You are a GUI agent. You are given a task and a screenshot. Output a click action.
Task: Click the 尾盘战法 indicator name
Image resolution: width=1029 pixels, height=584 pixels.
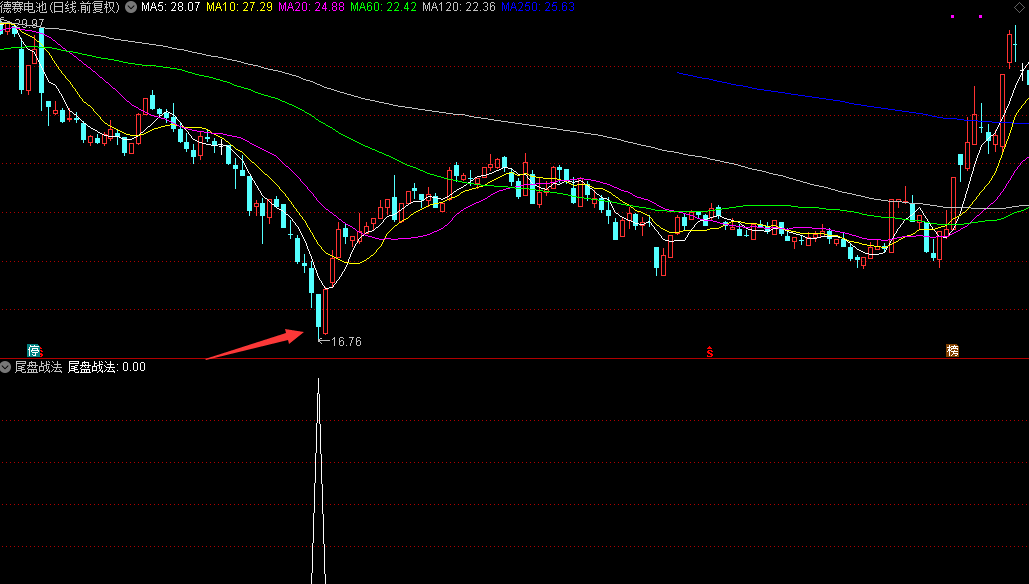point(39,367)
